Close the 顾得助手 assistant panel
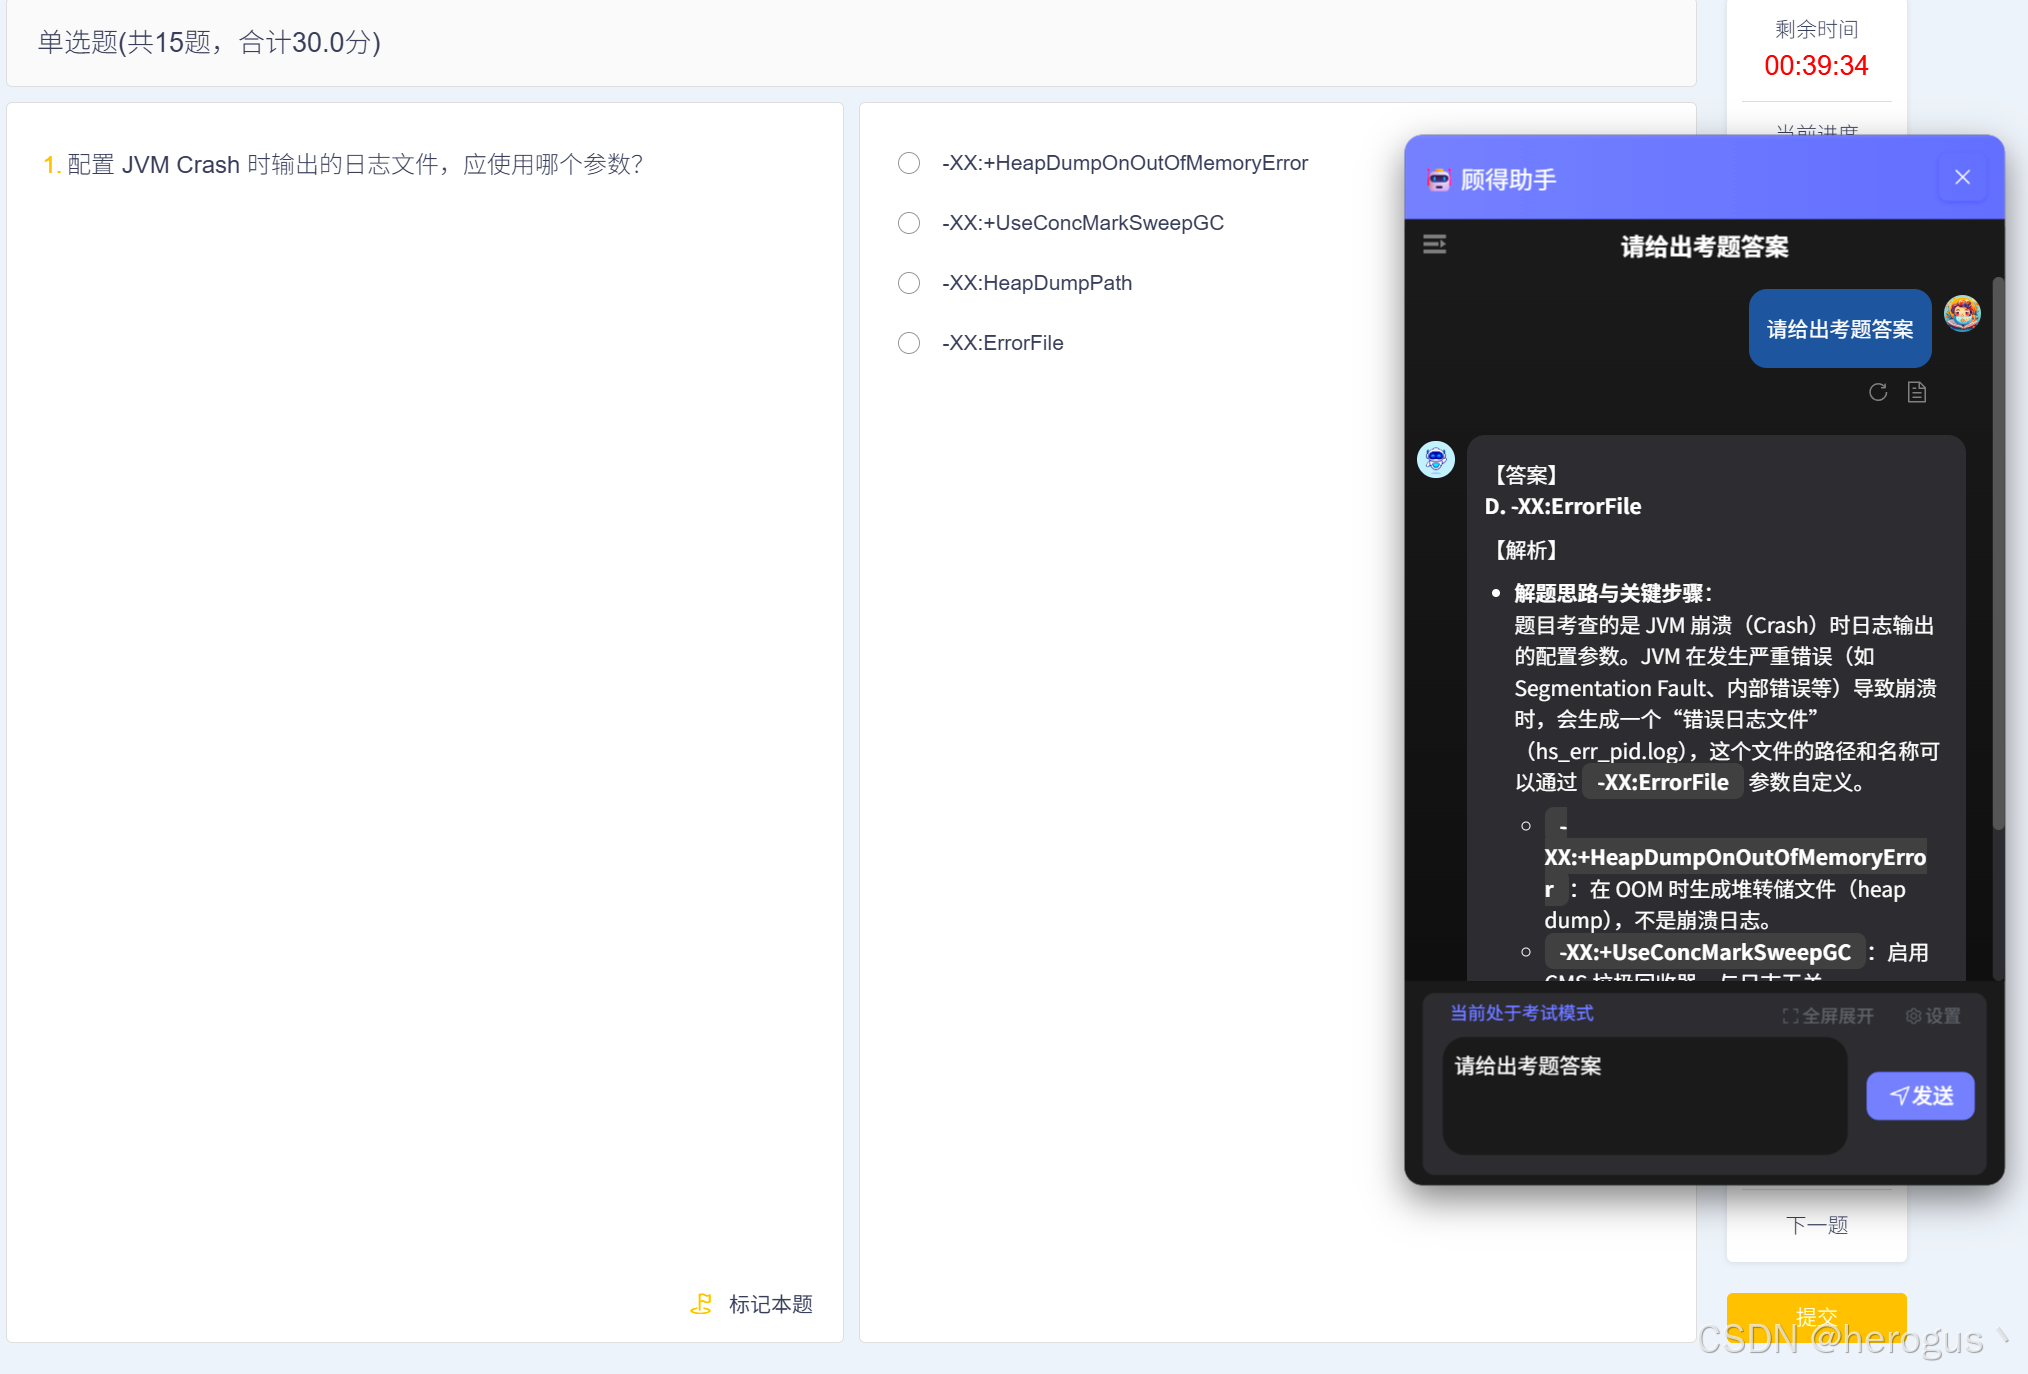The image size is (2028, 1374). (1962, 178)
